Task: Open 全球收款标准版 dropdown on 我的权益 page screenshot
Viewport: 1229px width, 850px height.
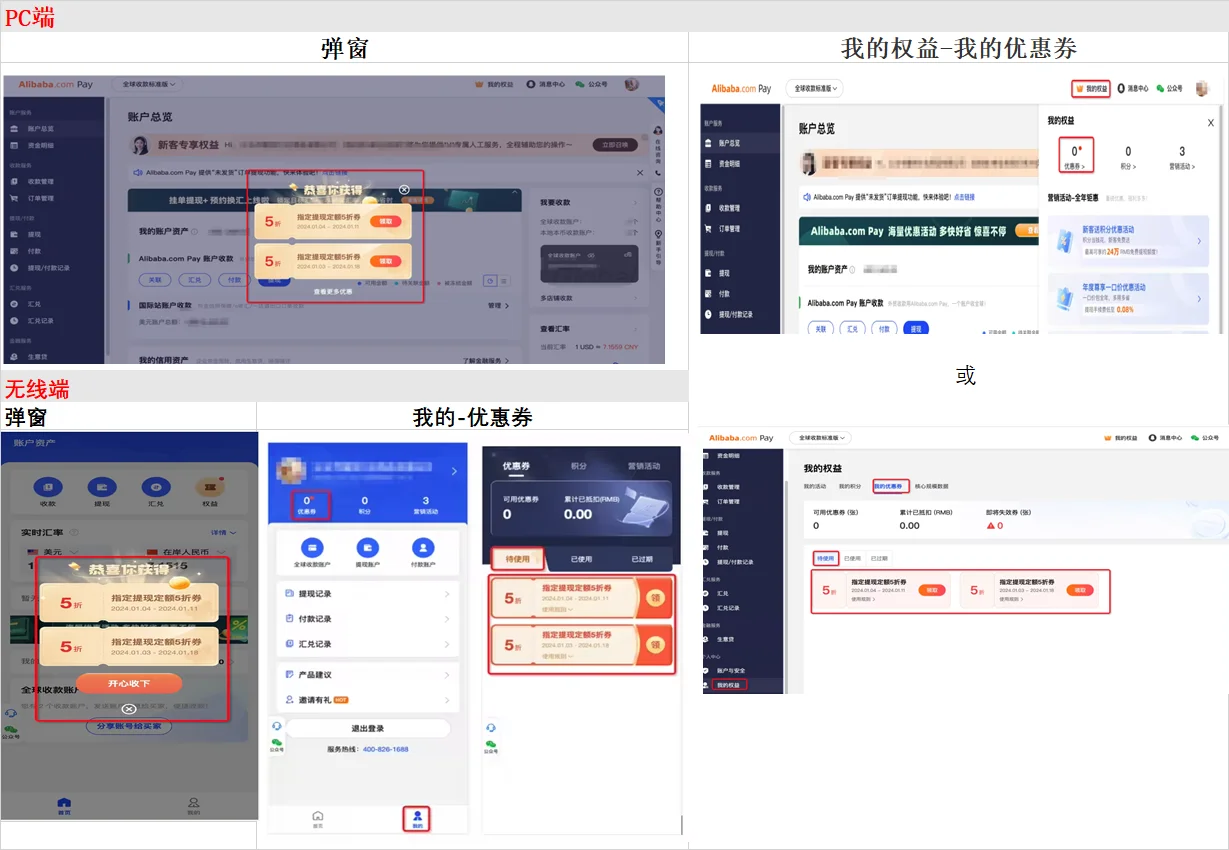Action: 820,438
